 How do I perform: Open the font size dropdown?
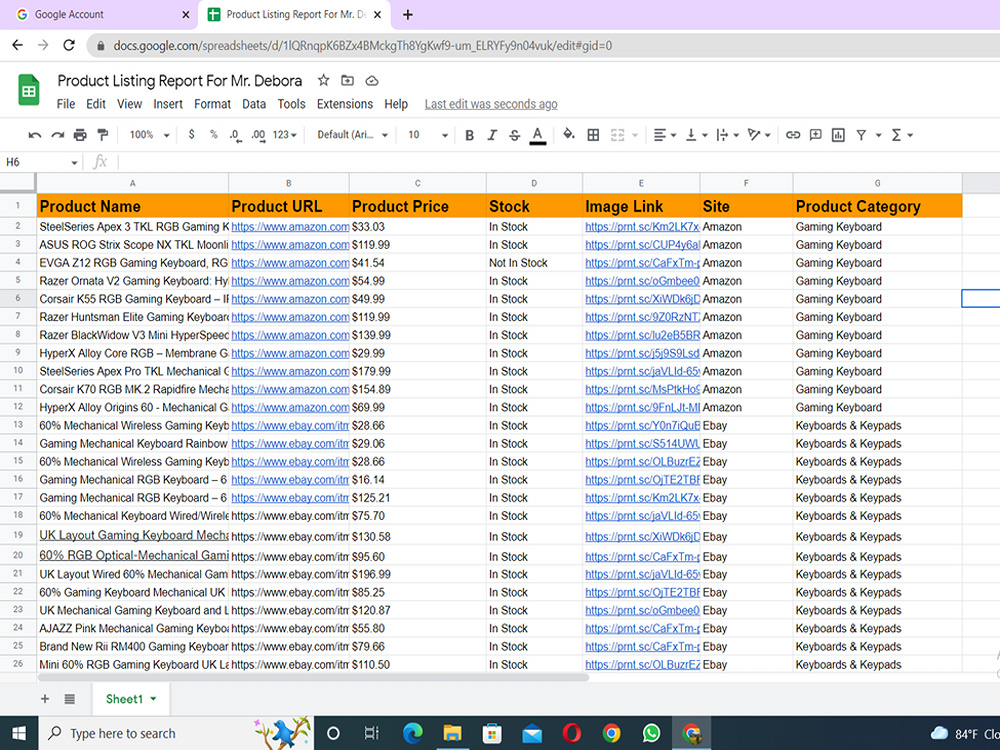click(427, 135)
